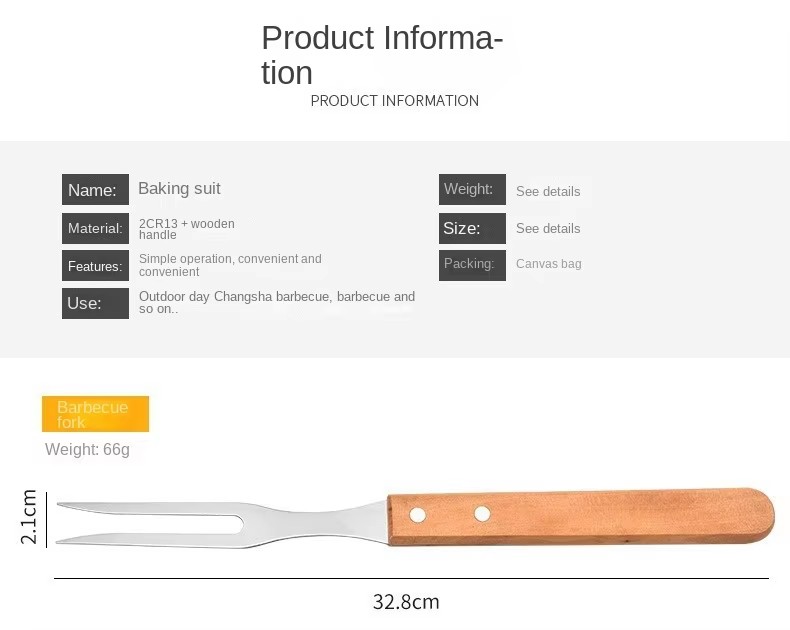The image size is (790, 630).
Task: Select the Name: label box
Action: pos(95,190)
